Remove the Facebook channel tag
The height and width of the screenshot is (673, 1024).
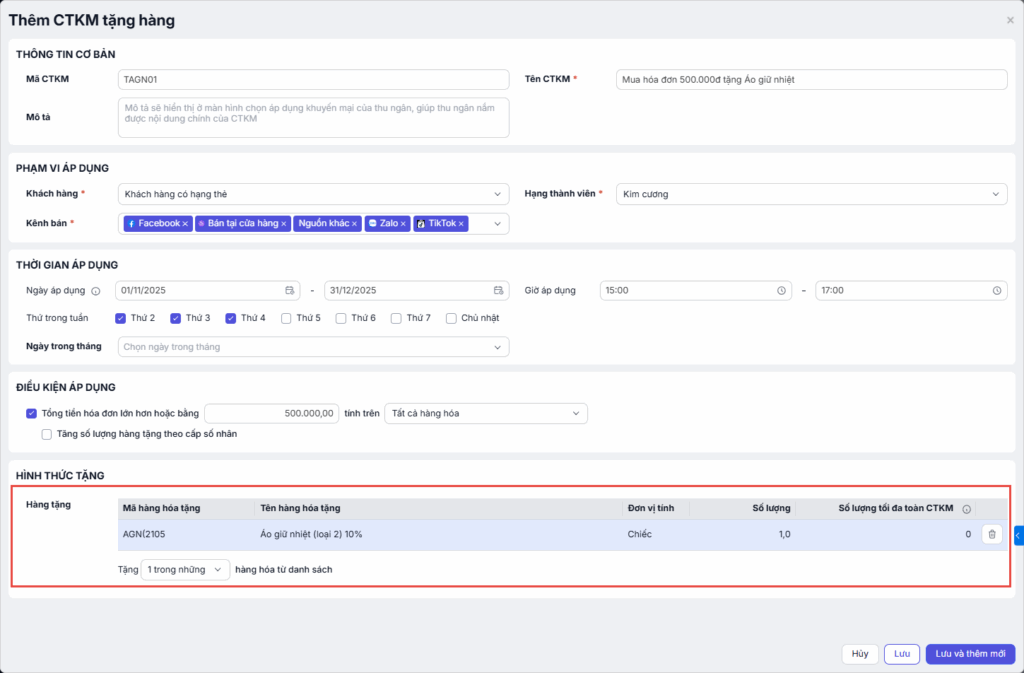coord(185,224)
